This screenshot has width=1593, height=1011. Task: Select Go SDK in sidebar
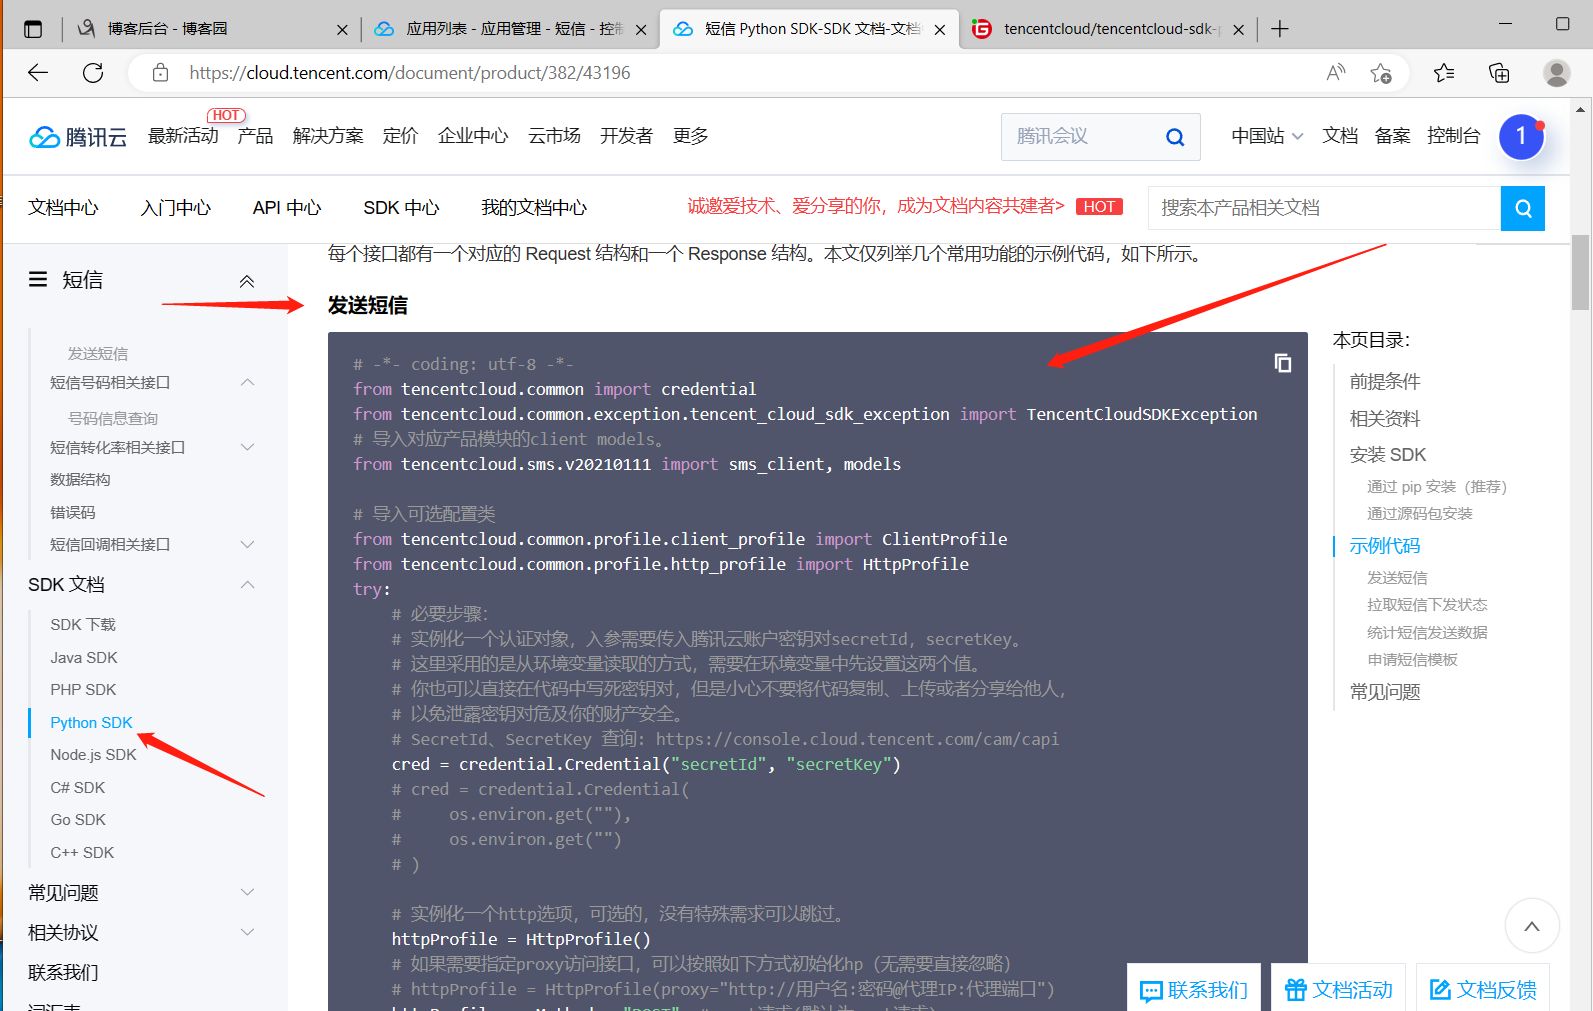[x=78, y=820]
